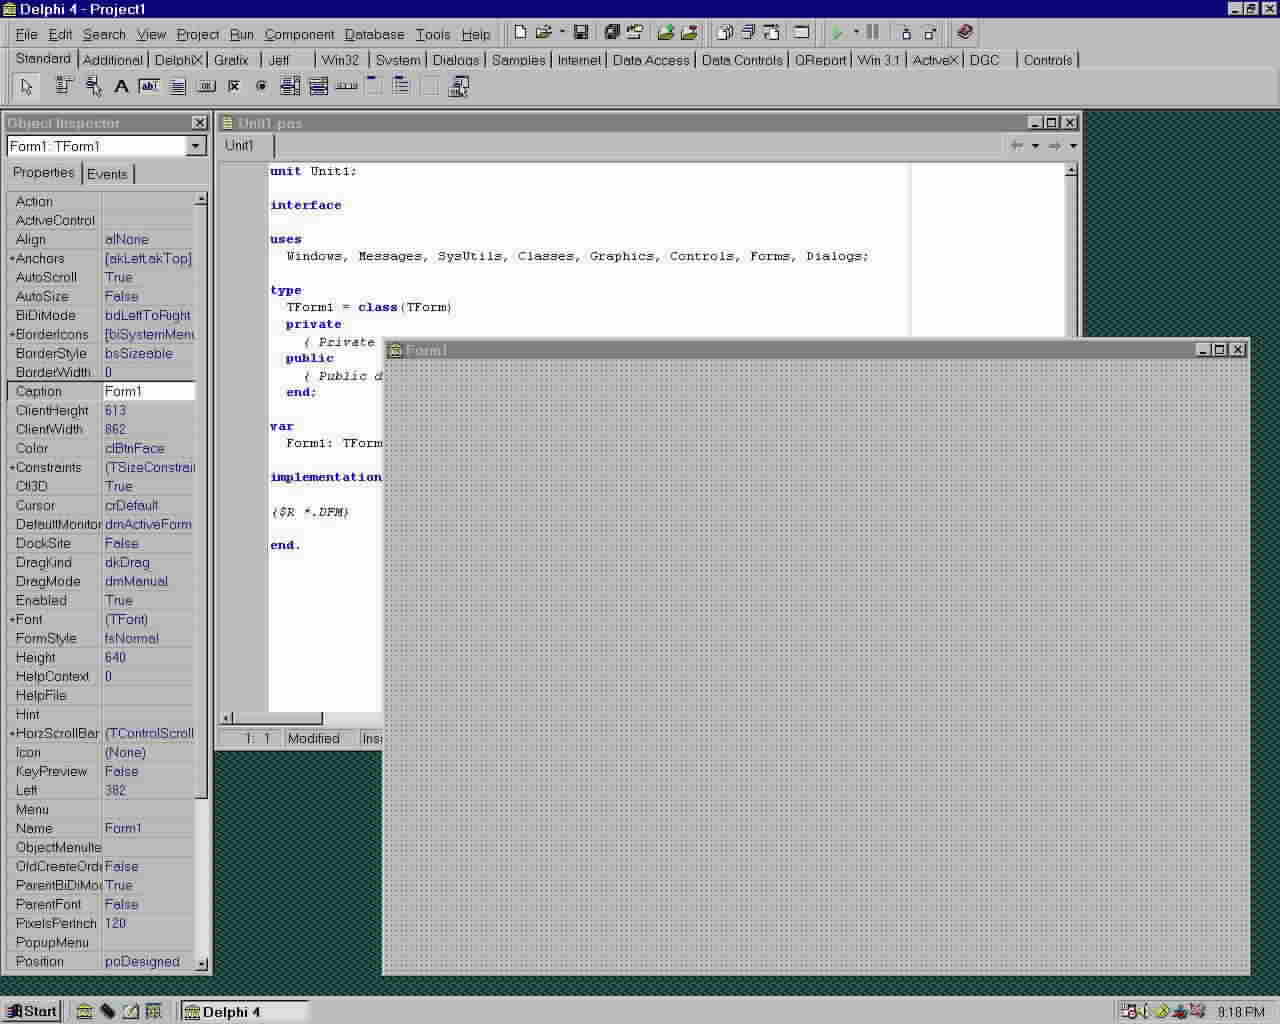Expand the Font property in the Object Inspector
The width and height of the screenshot is (1280, 1024).
pyautogui.click(x=10, y=619)
